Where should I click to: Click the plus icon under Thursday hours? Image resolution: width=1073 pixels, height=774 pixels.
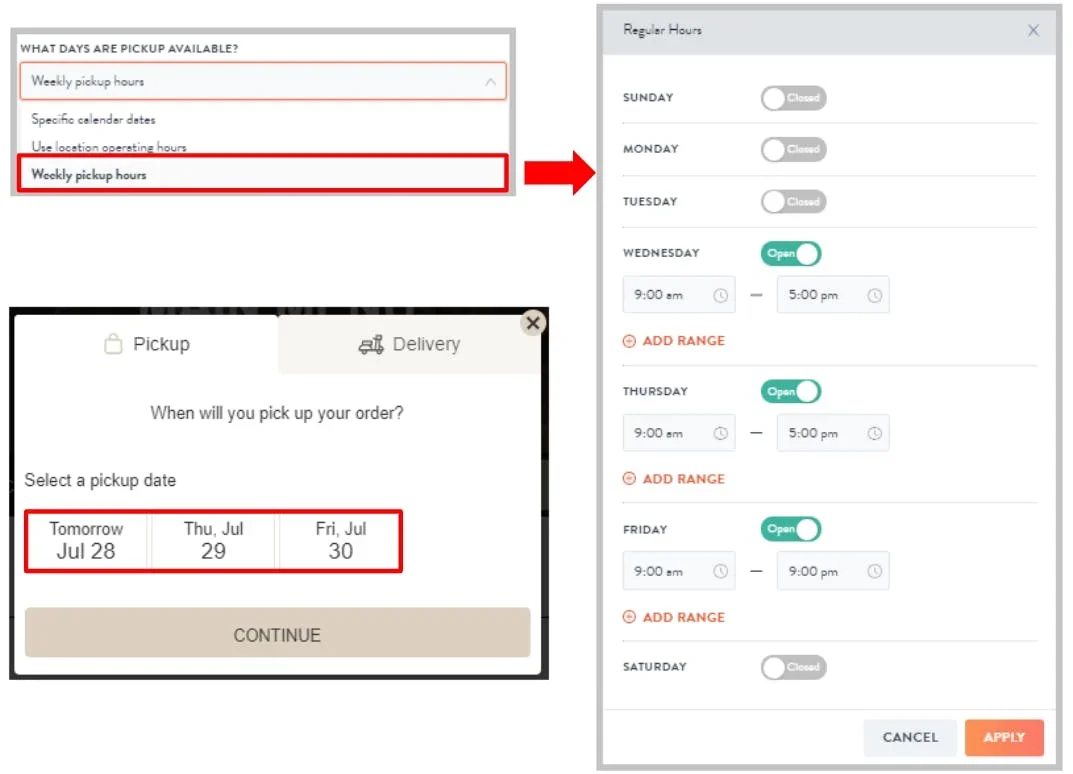[629, 478]
